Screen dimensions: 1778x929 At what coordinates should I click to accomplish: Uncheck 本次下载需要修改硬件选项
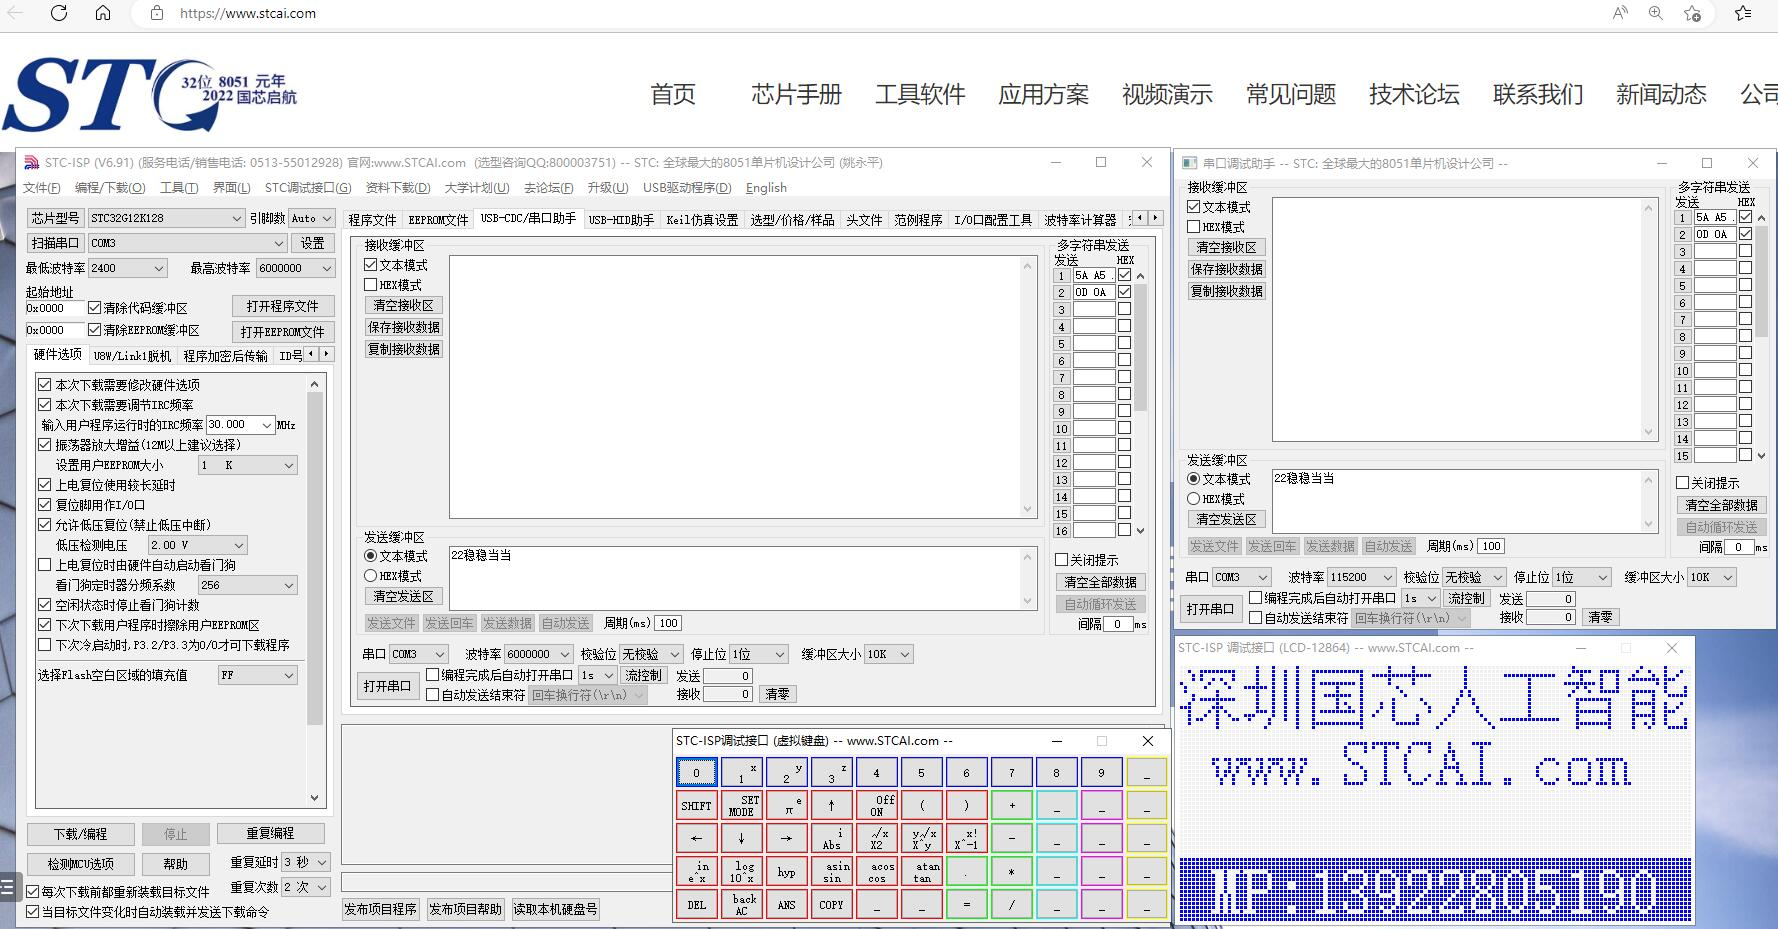click(x=44, y=384)
